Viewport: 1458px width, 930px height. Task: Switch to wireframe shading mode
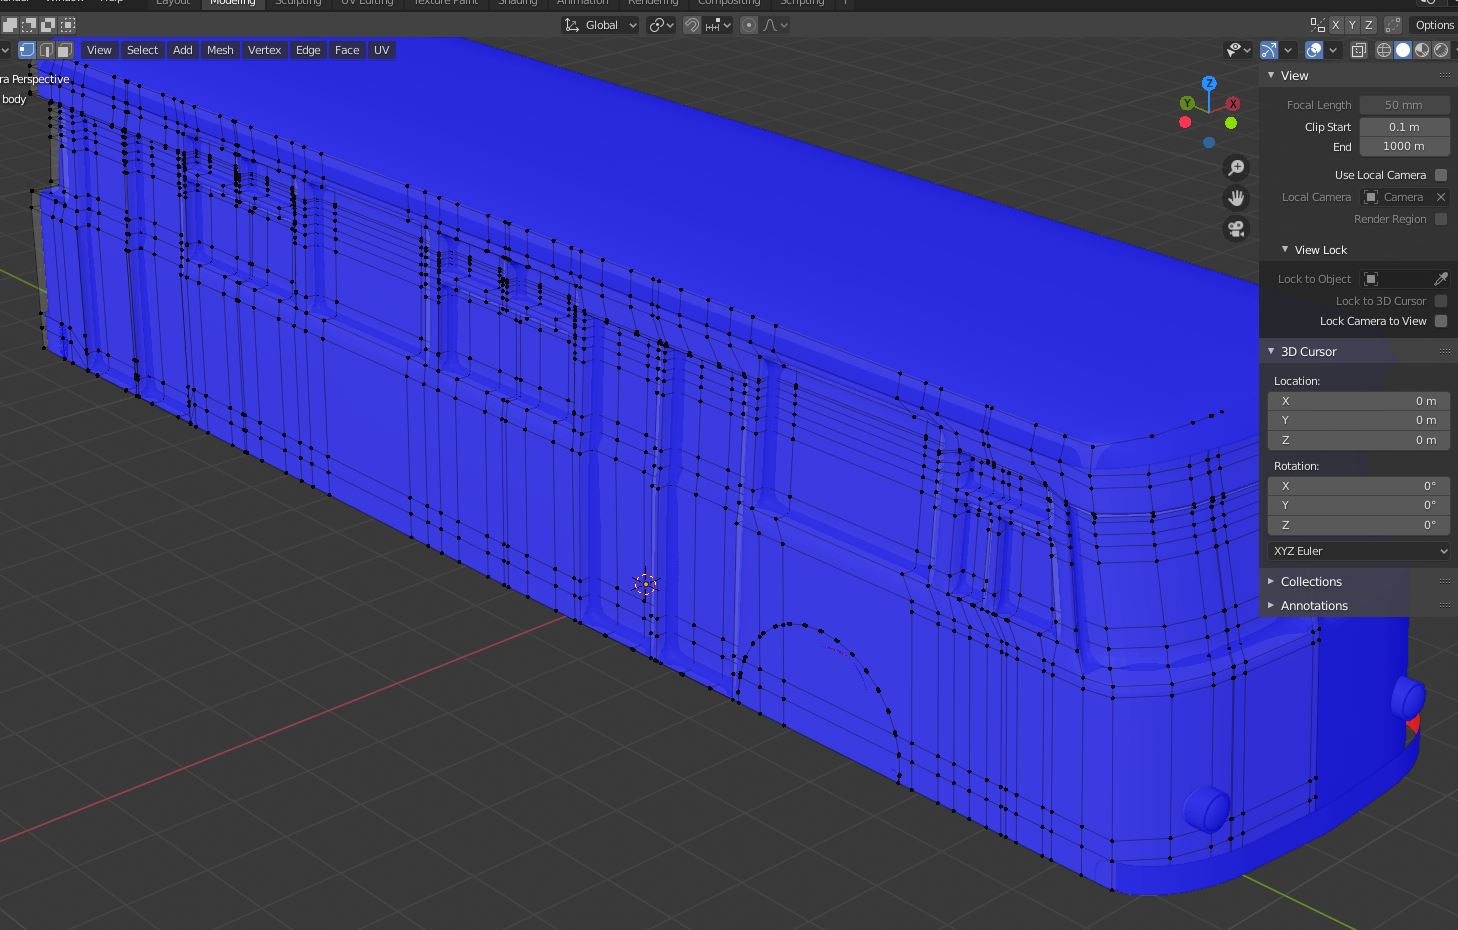click(x=1384, y=50)
